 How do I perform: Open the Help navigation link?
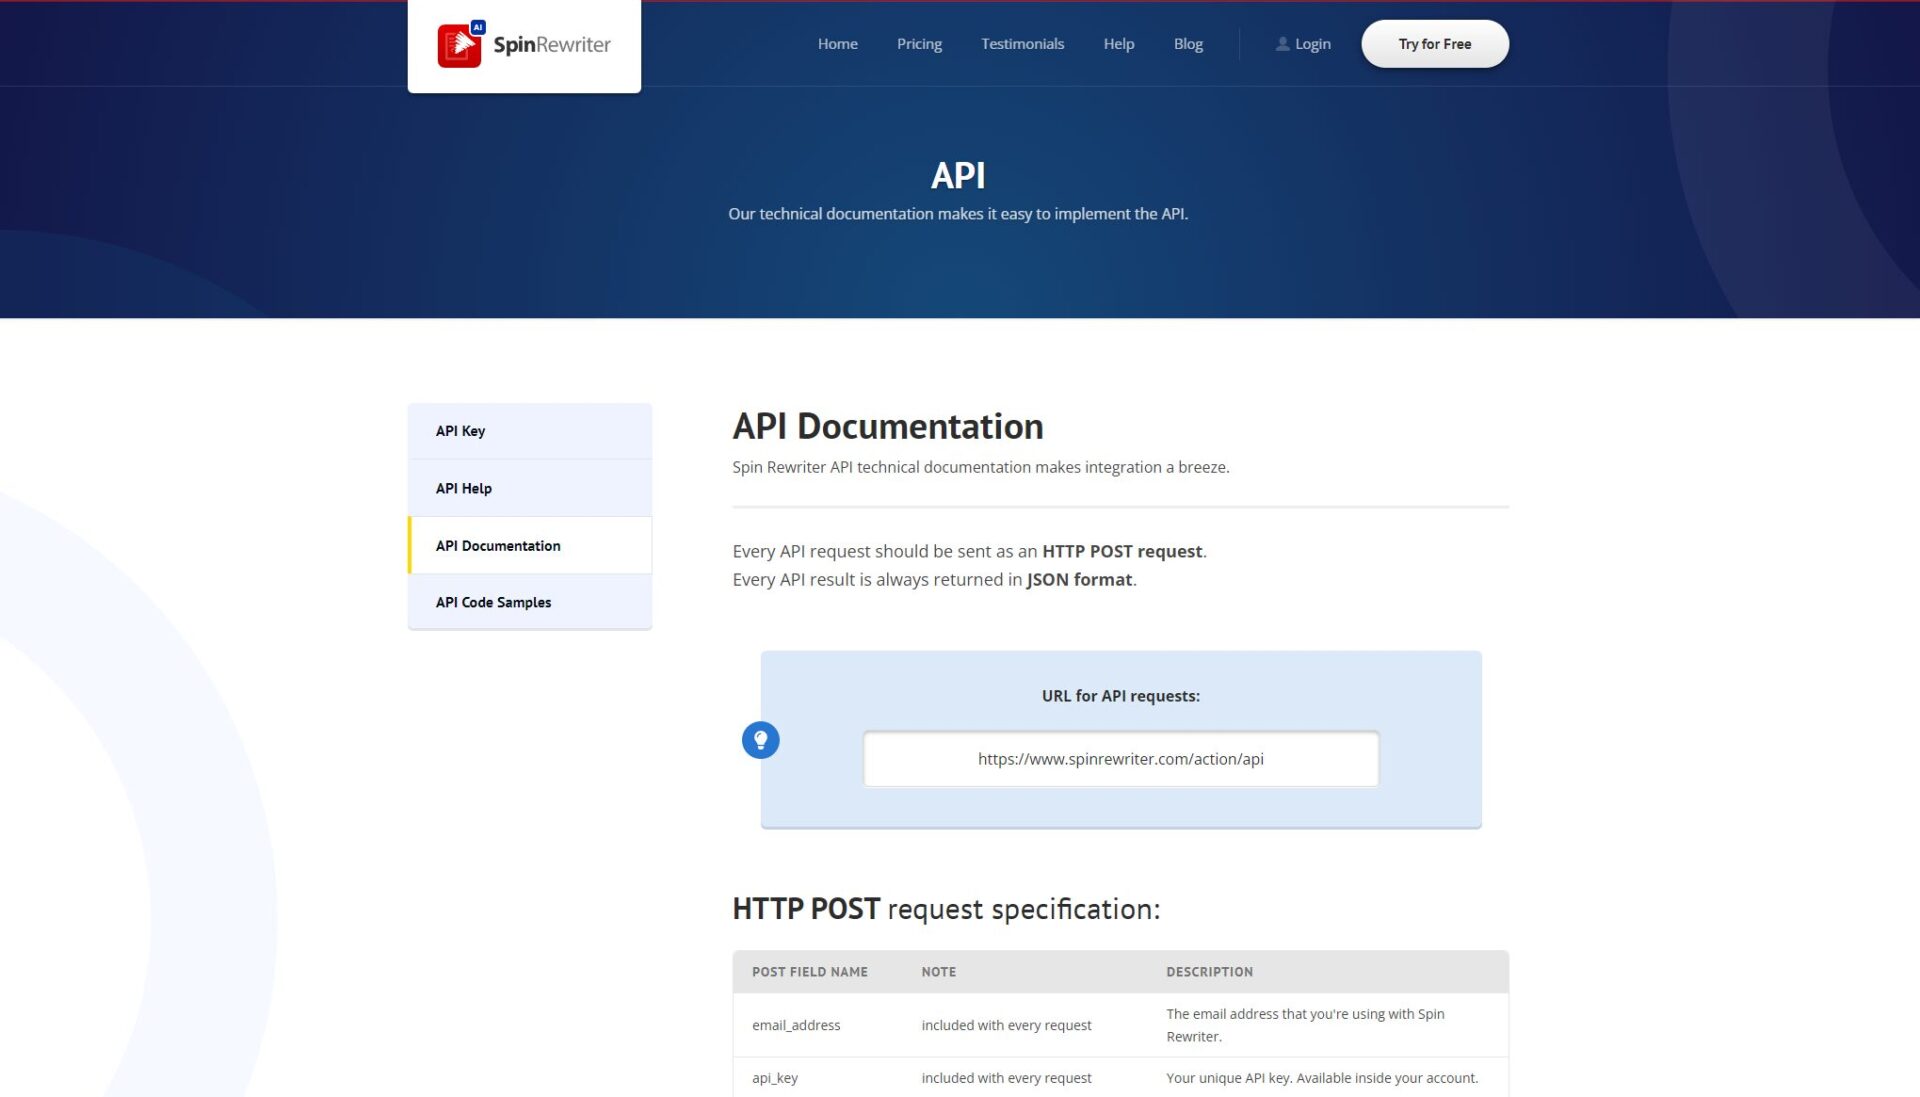pos(1118,44)
